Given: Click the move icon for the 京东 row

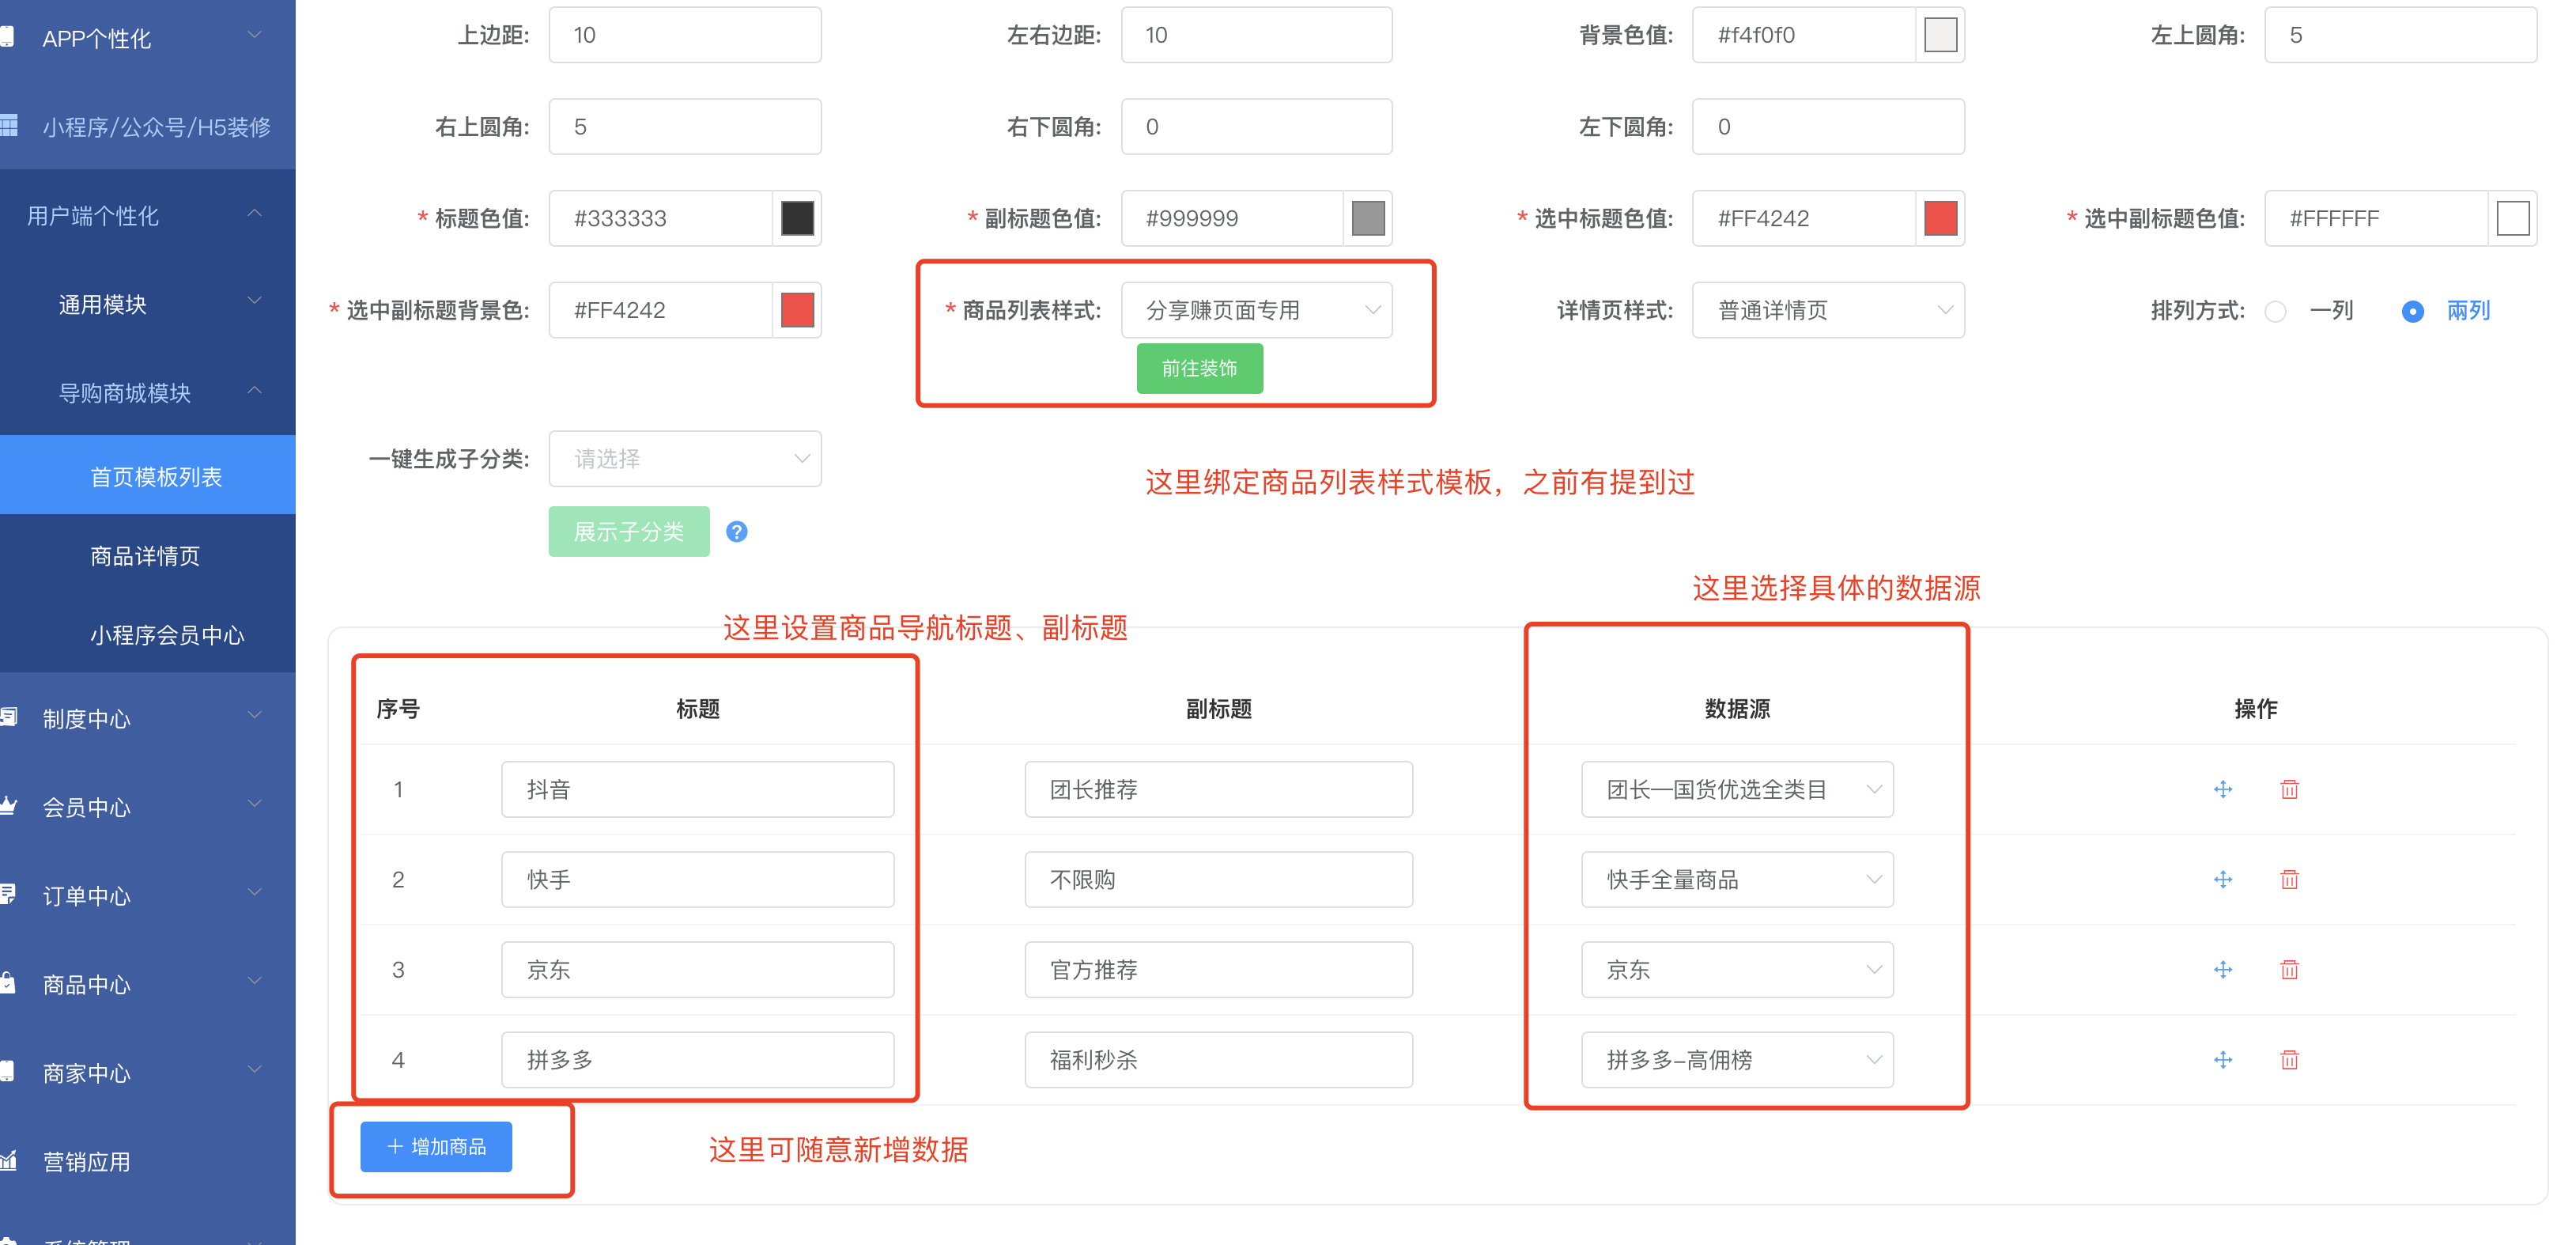Looking at the screenshot, I should 2222,969.
